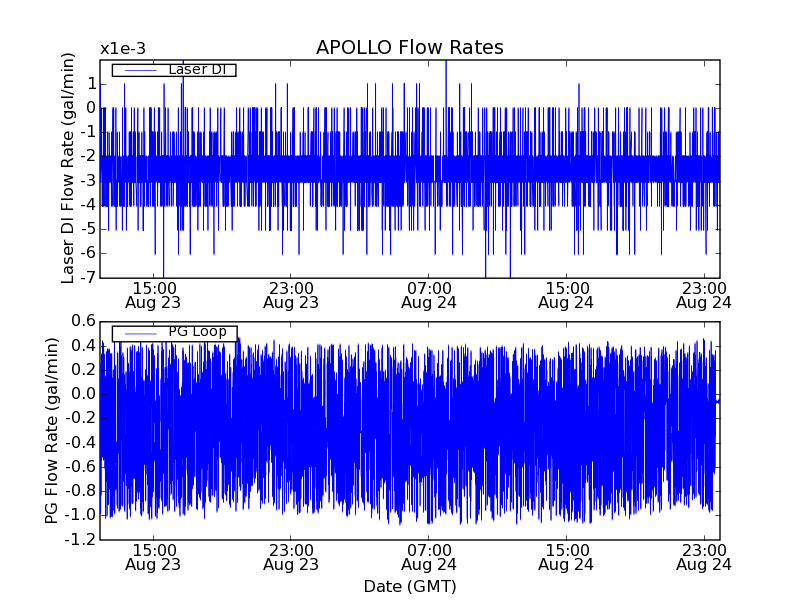Click the x1e-3 scale multiplier label
The height and width of the screenshot is (600, 800).
click(123, 49)
